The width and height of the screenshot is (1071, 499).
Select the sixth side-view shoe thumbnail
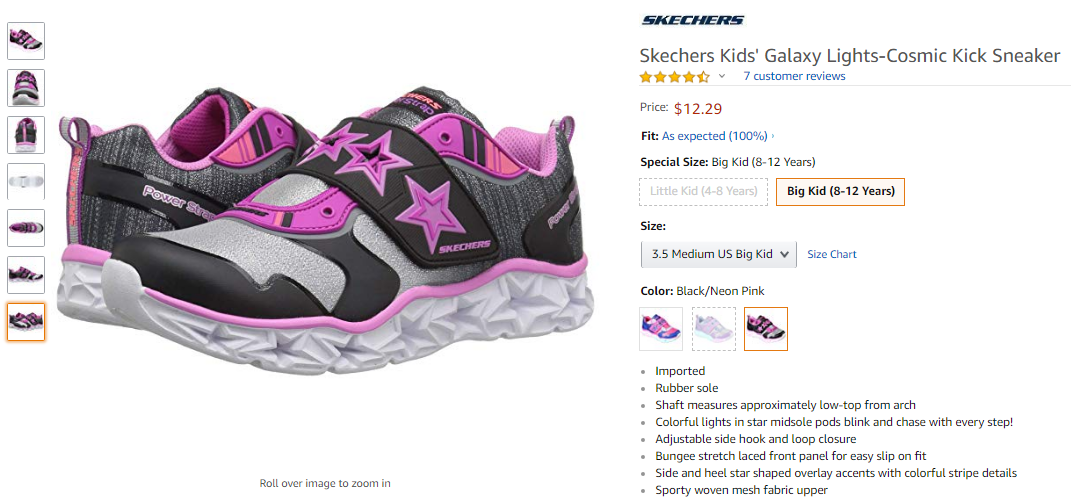pos(26,274)
